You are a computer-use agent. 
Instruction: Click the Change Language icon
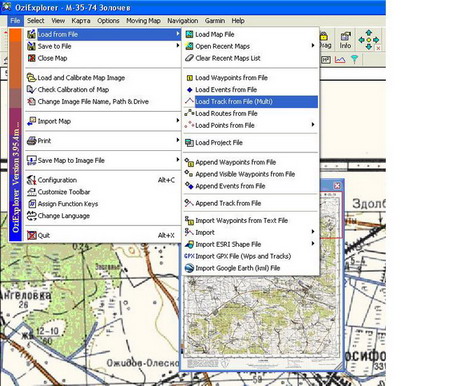pos(31,216)
